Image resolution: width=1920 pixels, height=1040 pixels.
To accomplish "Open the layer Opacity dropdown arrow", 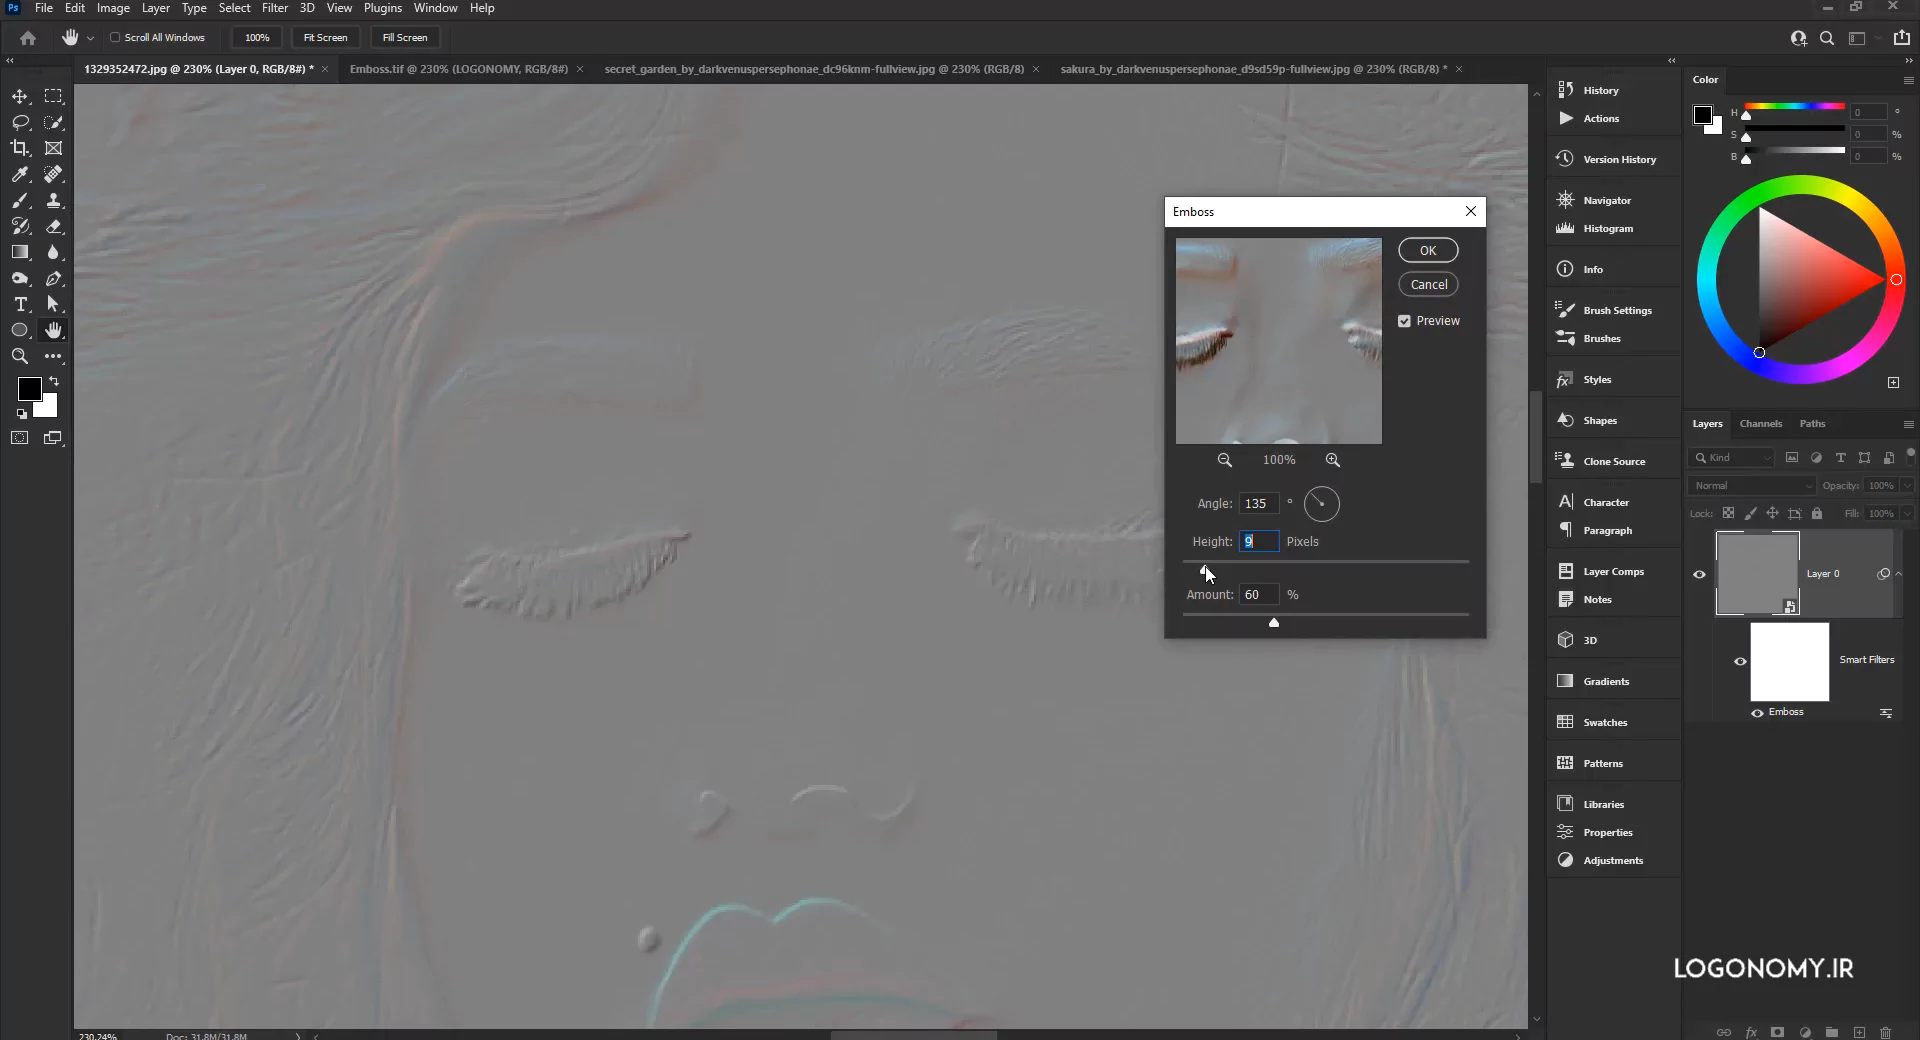I will (1907, 486).
